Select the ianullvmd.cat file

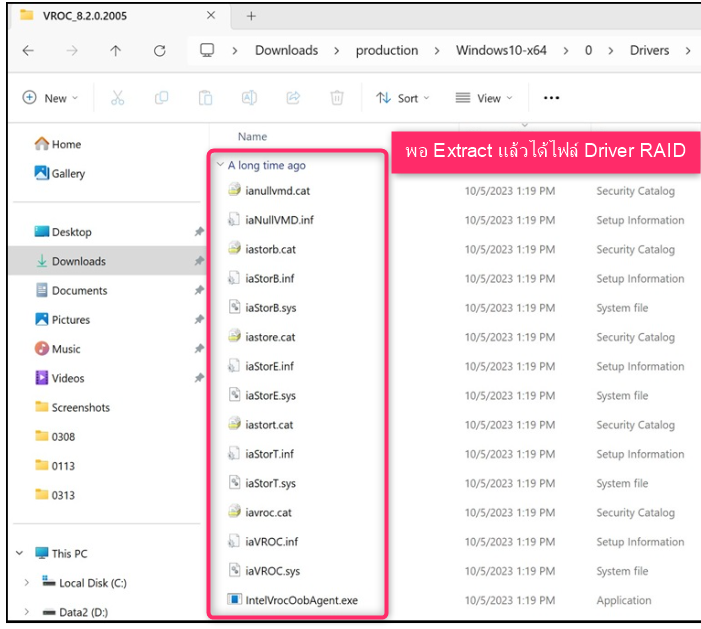pyautogui.click(x=269, y=190)
